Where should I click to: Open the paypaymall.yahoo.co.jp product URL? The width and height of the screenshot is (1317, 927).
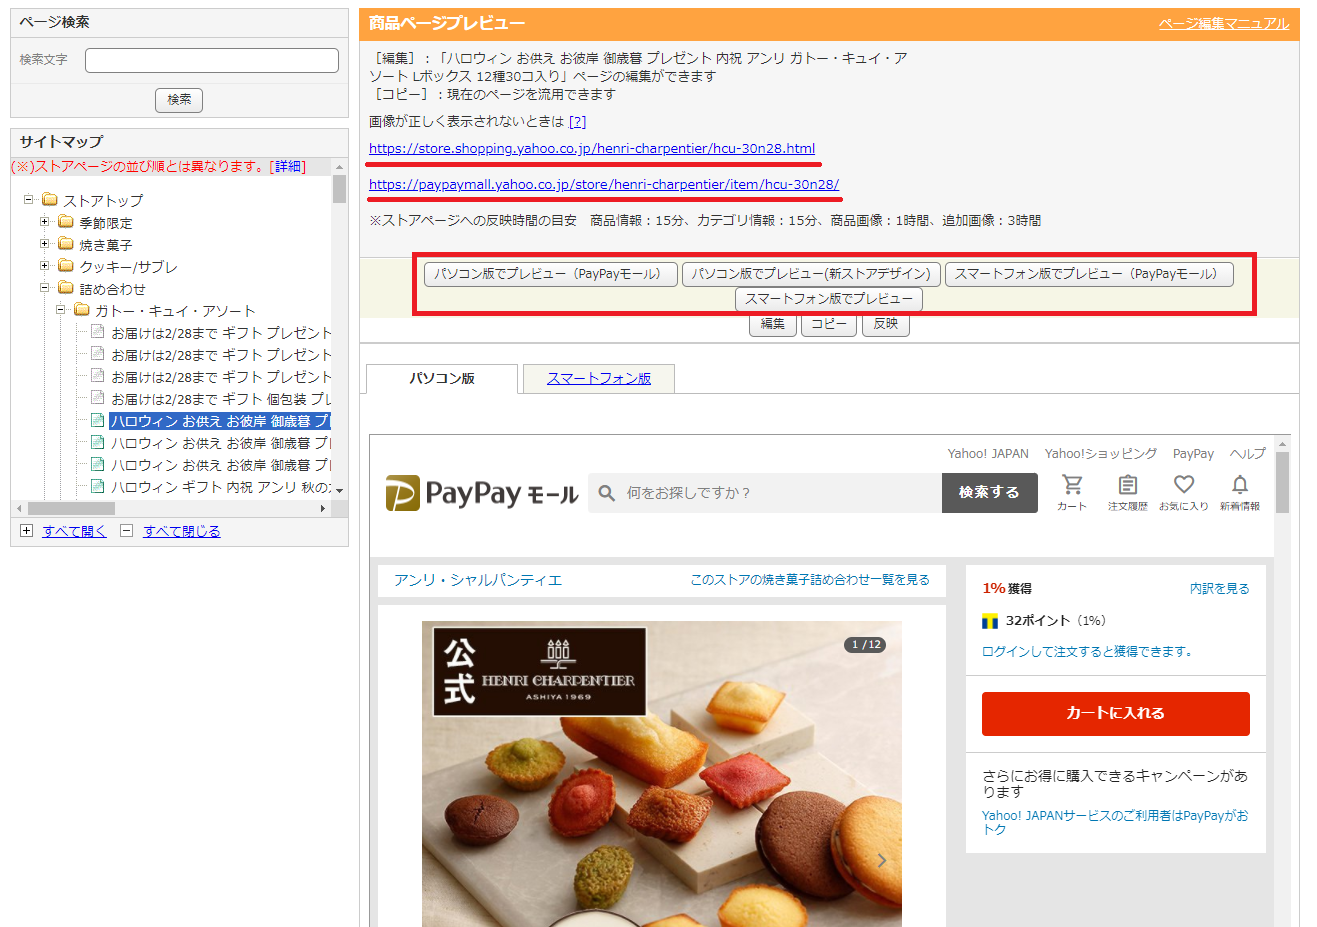click(x=604, y=184)
